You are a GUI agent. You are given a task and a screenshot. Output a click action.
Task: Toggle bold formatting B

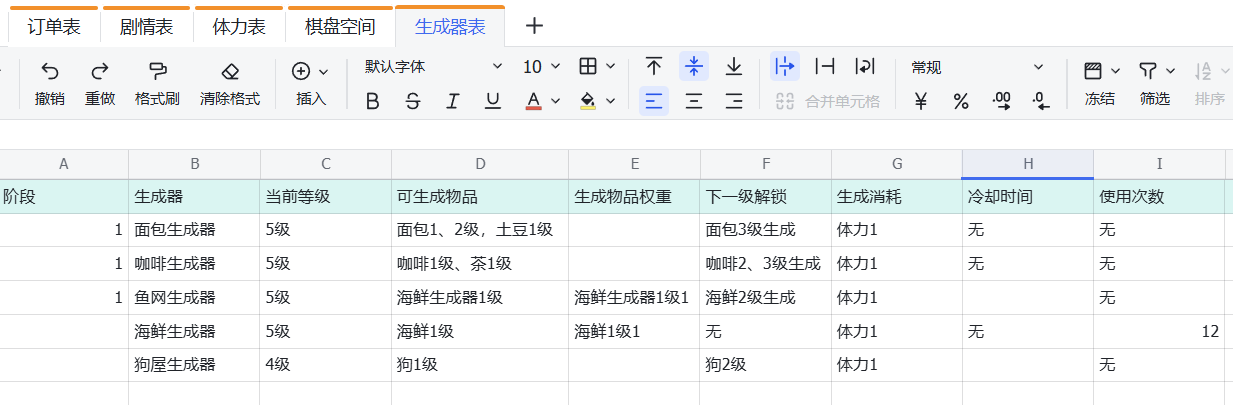373,101
